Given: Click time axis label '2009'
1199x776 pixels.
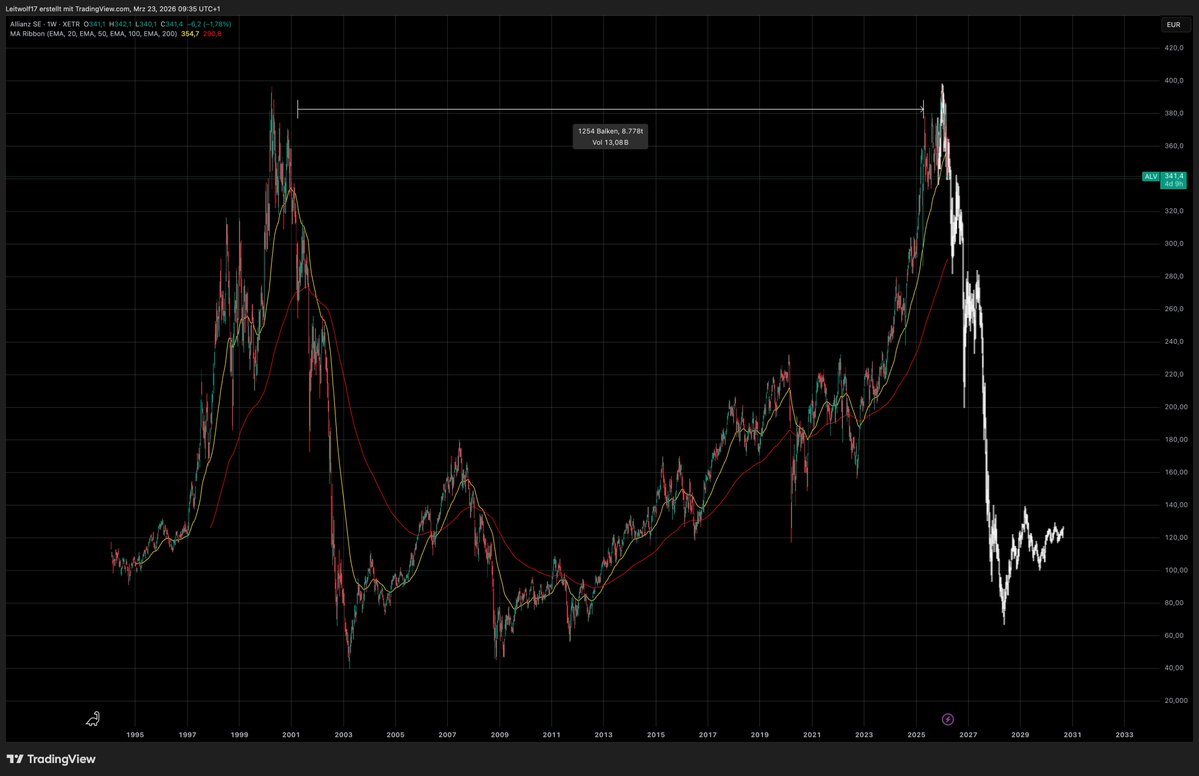Looking at the screenshot, I should point(499,735).
